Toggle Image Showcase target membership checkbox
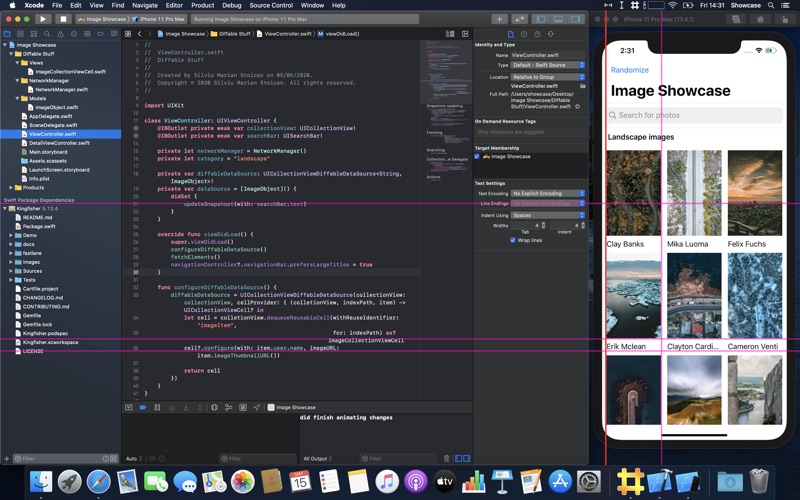 (x=477, y=157)
